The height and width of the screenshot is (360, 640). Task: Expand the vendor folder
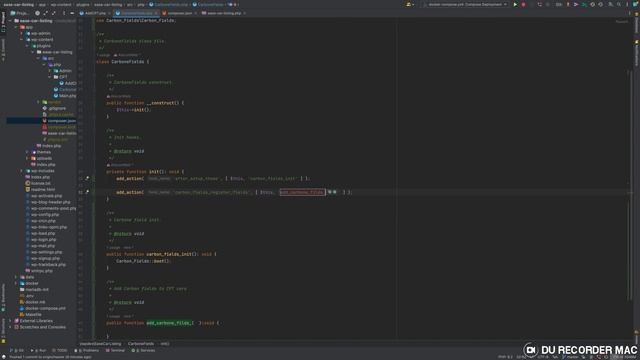pos(39,102)
